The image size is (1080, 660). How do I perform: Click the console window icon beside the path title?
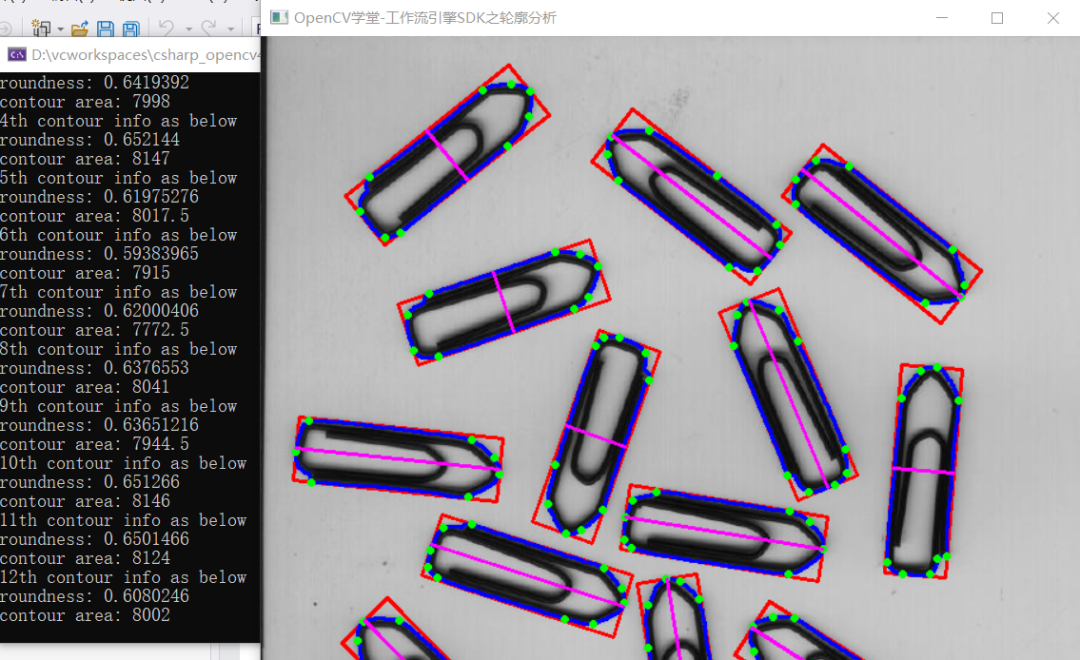coord(17,54)
